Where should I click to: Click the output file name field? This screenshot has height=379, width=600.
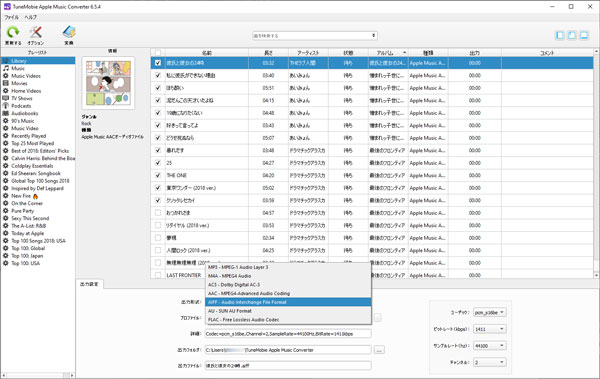[288, 366]
